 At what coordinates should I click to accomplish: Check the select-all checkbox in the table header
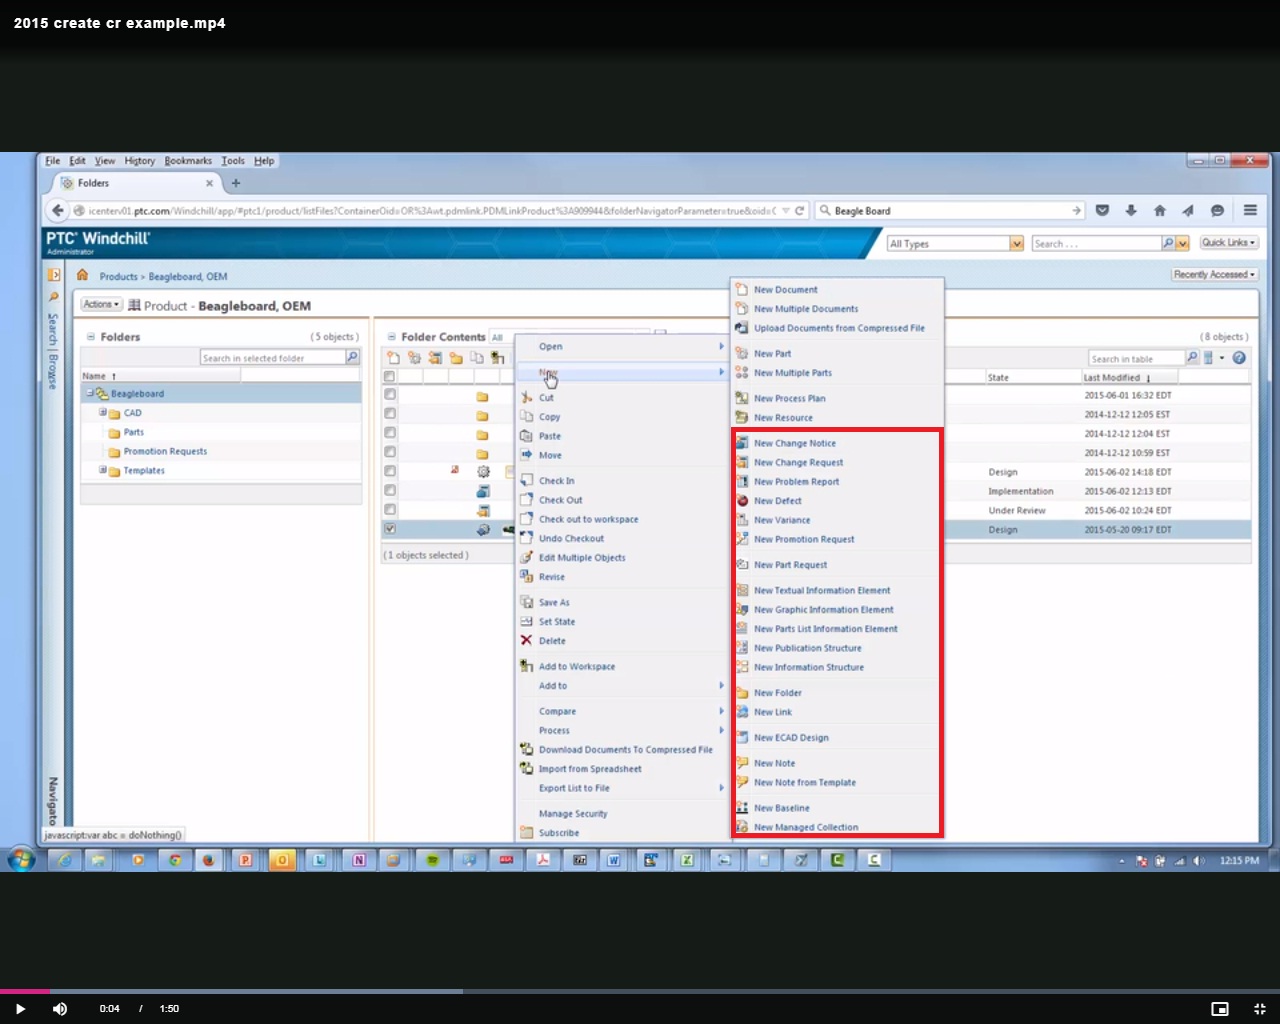pos(389,376)
